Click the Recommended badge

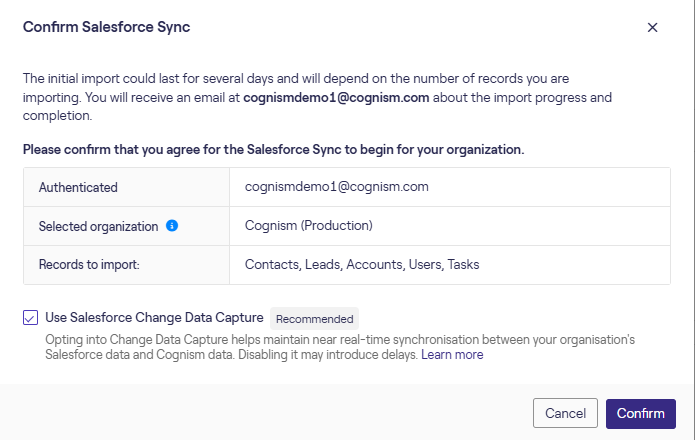tap(314, 319)
